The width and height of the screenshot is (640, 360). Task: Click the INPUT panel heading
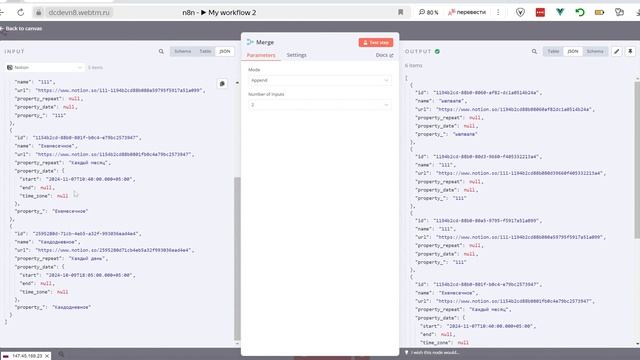15,51
